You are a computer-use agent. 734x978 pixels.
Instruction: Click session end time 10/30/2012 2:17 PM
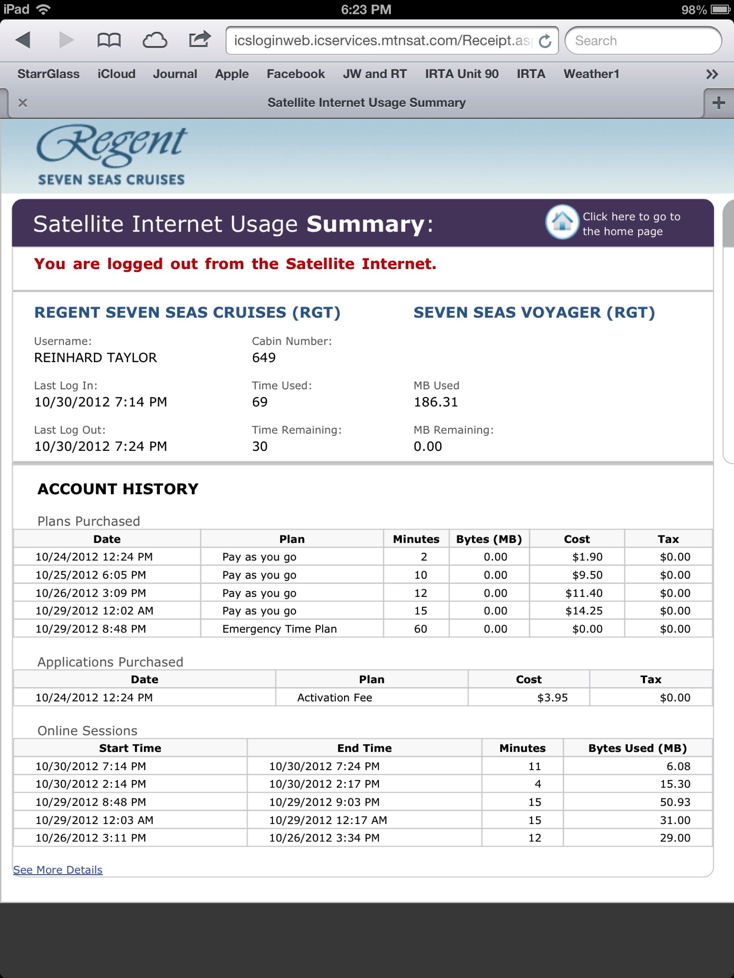pyautogui.click(x=324, y=783)
